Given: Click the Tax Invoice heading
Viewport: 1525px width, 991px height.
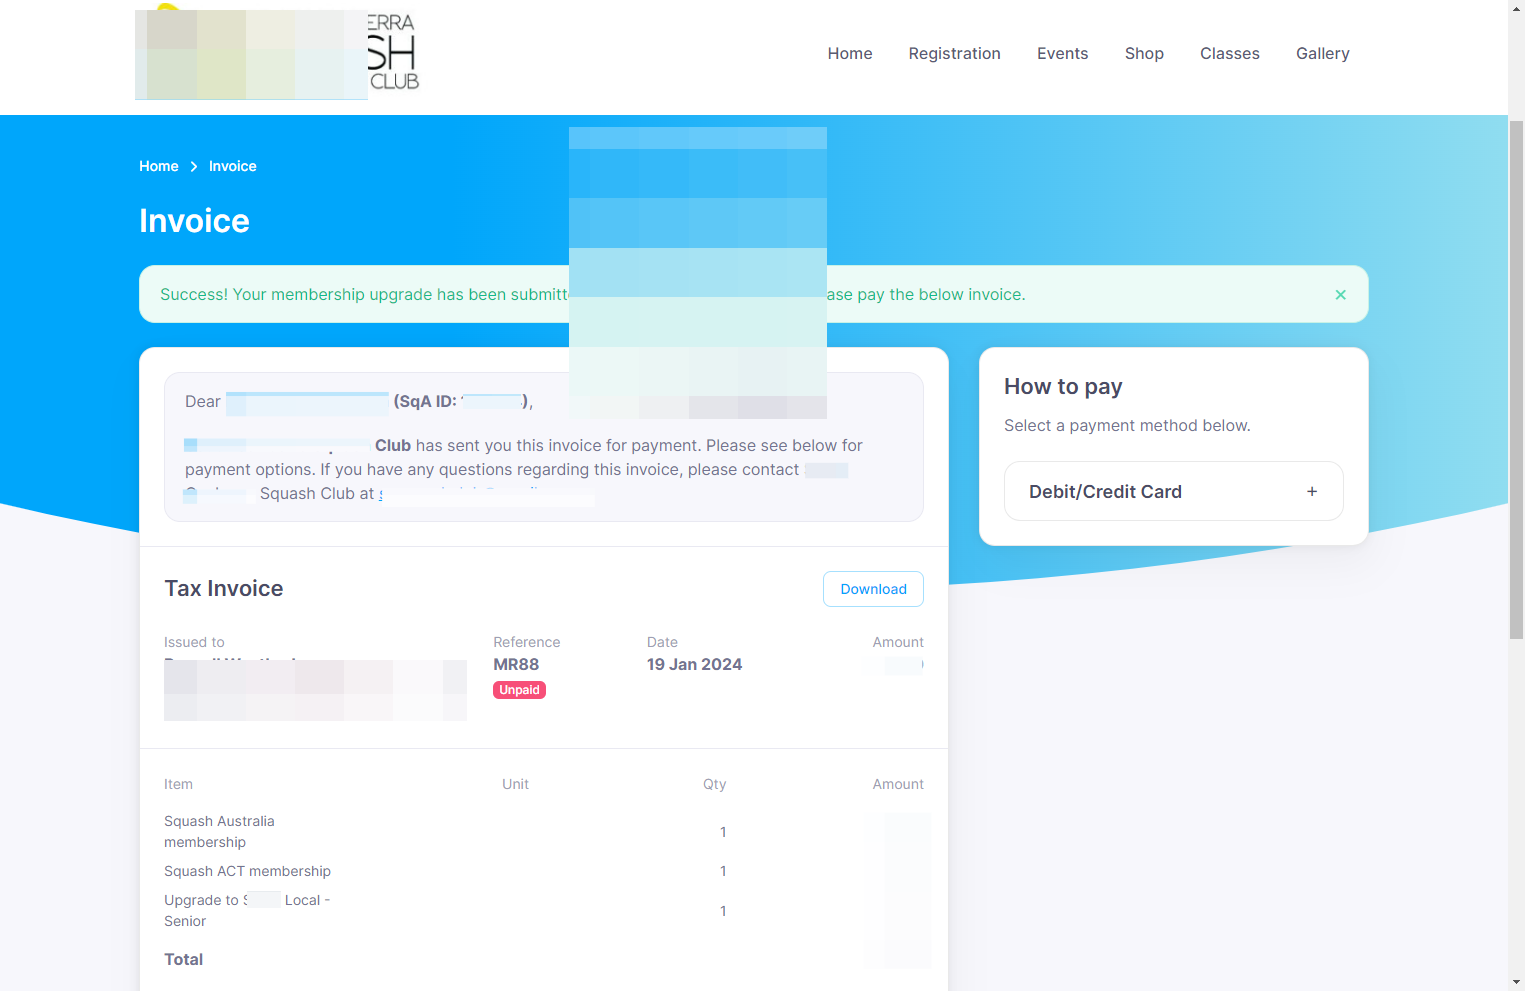Looking at the screenshot, I should (224, 588).
